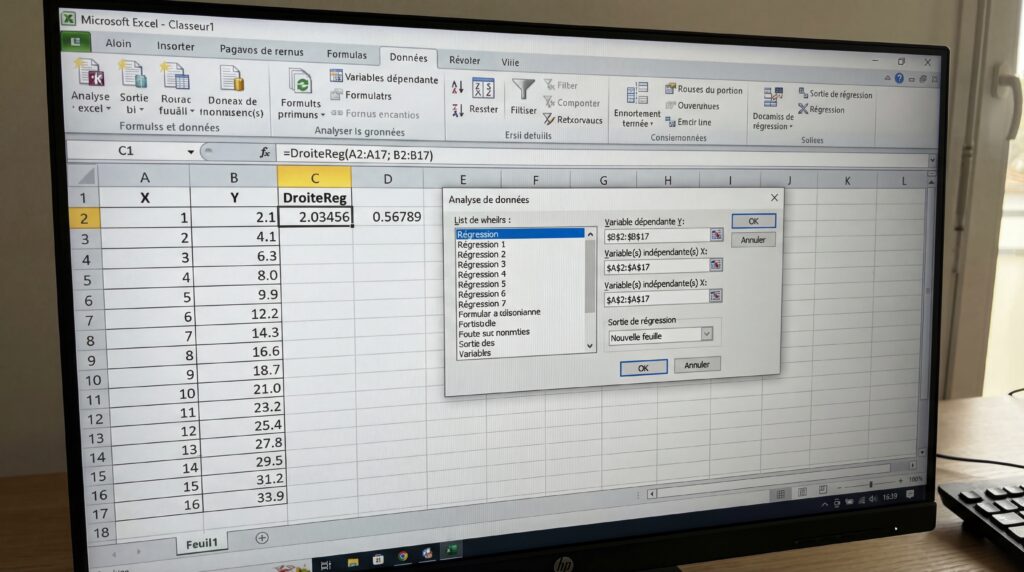Open the Roırac fuuäll ribbon button
This screenshot has height=572, width=1024.
point(176,87)
